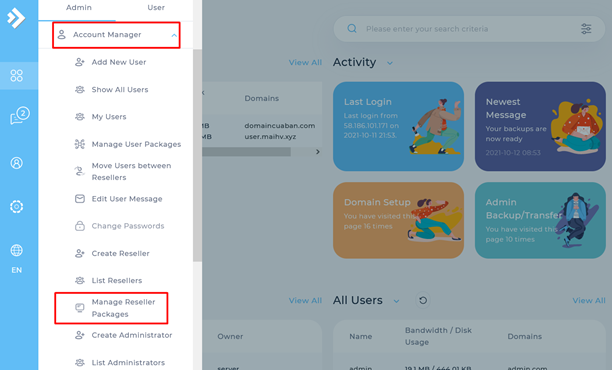This screenshot has width=612, height=370.
Task: Select Create Administrator entry
Action: (132, 335)
